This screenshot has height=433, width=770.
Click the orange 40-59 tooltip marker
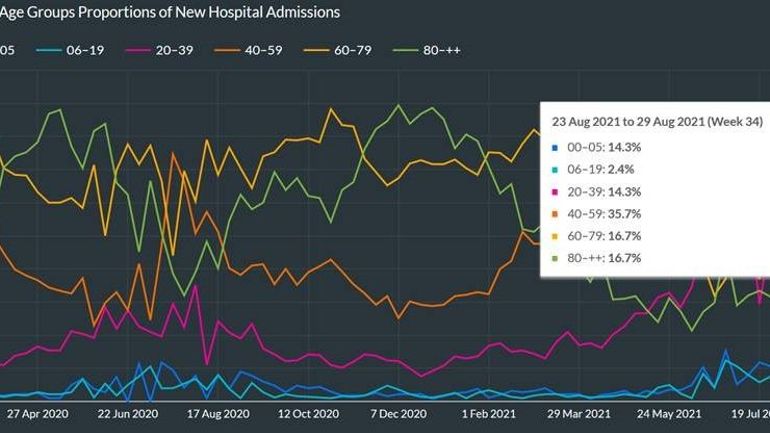pyautogui.click(x=555, y=214)
